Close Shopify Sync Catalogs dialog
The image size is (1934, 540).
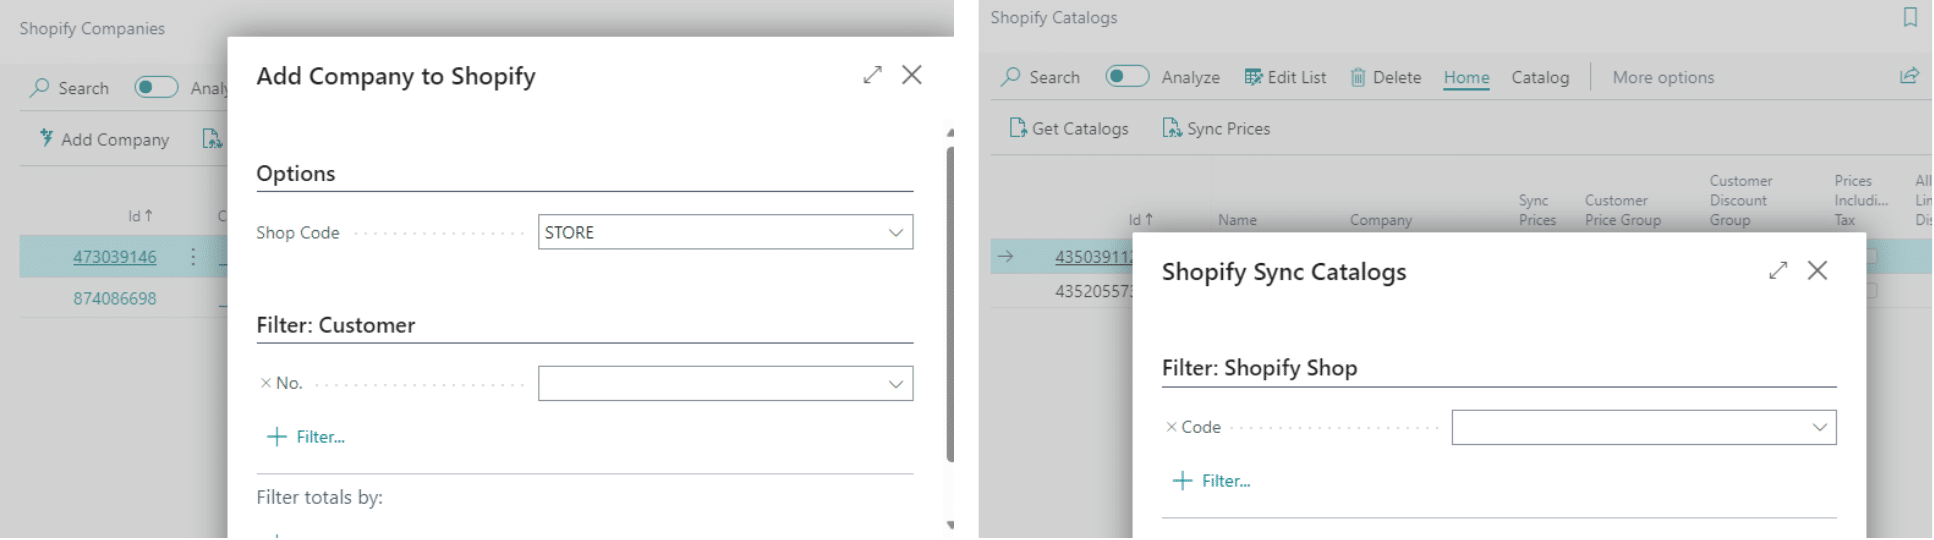(x=1817, y=271)
